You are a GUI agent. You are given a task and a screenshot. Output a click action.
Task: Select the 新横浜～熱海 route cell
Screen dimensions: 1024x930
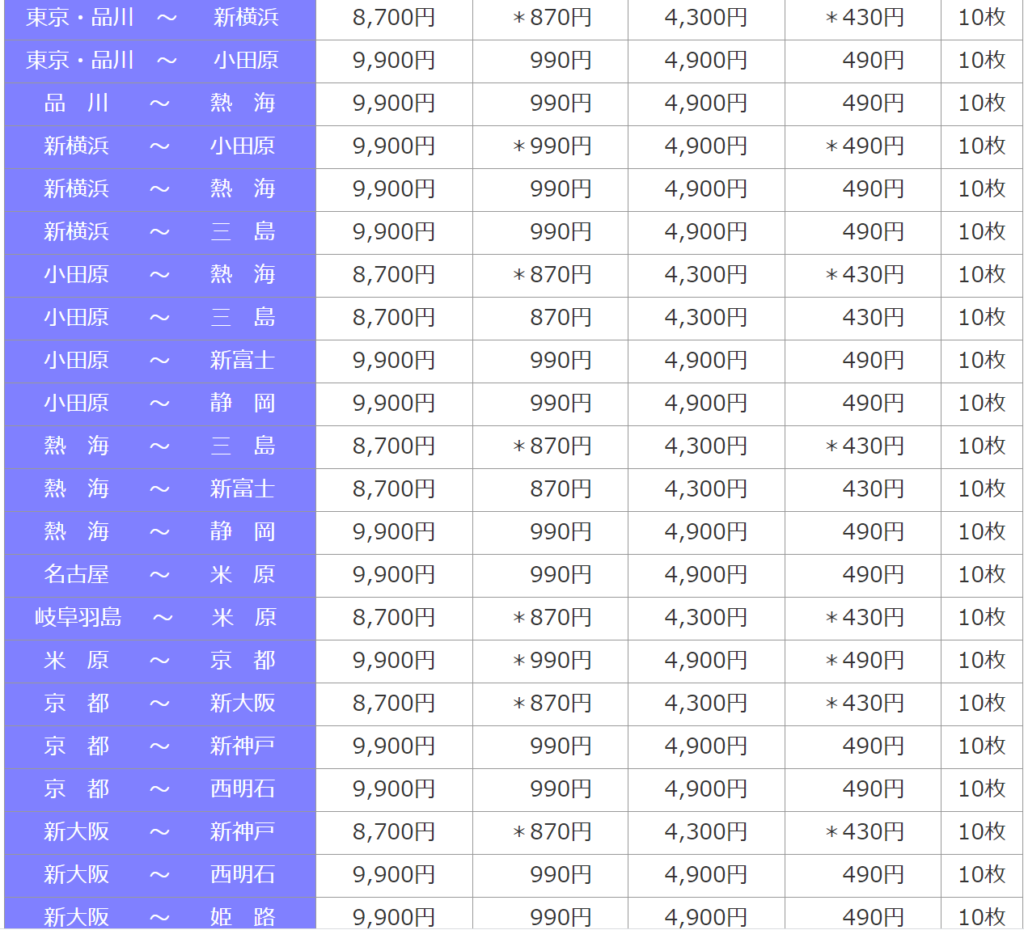160,189
